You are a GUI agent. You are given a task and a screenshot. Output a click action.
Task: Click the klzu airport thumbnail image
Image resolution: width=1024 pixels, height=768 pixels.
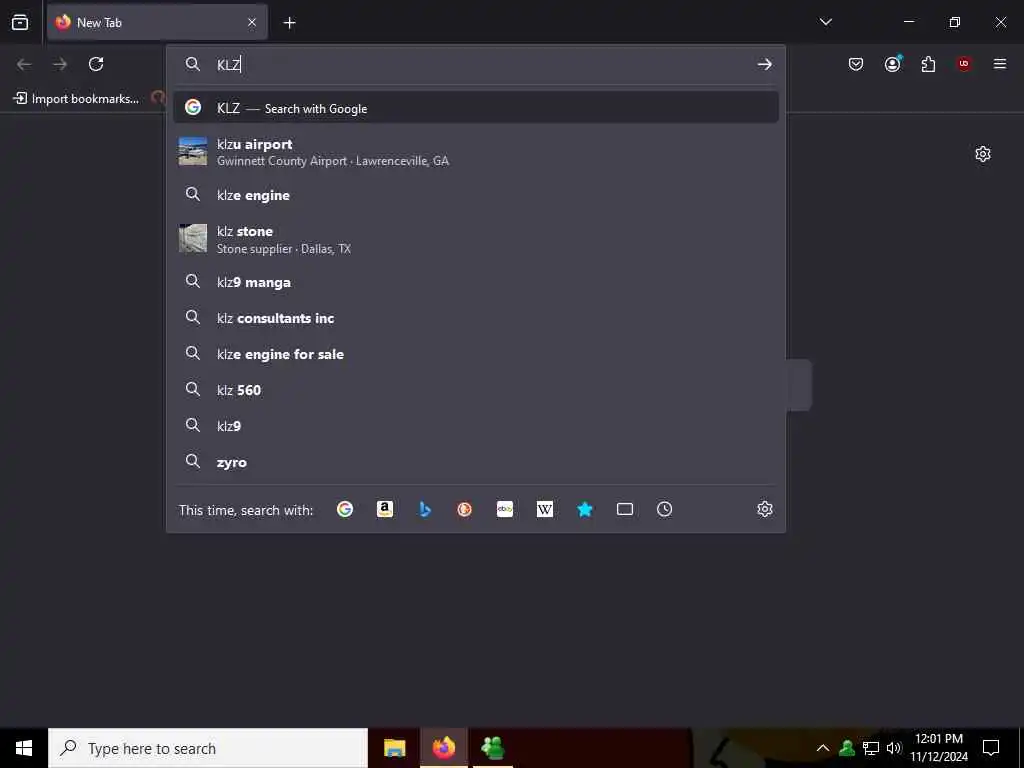(x=193, y=152)
